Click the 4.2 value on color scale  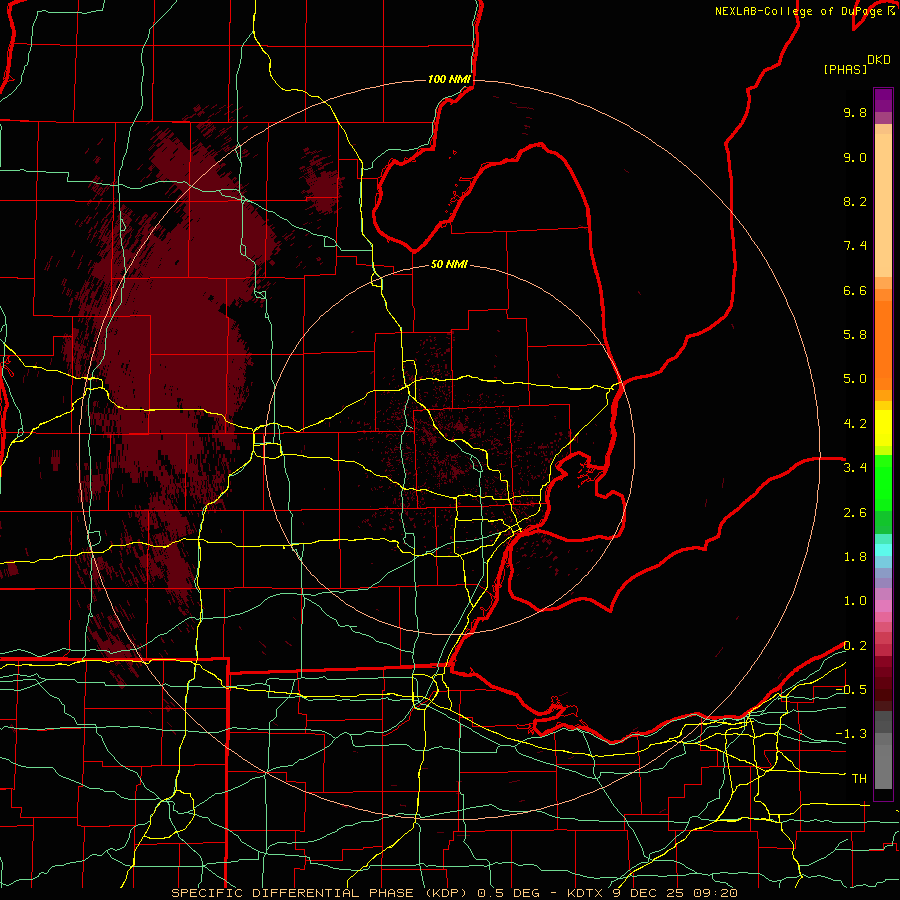855,424
